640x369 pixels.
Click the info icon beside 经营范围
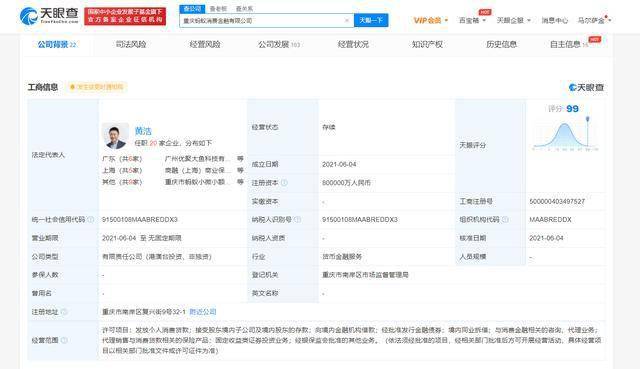(x=64, y=340)
